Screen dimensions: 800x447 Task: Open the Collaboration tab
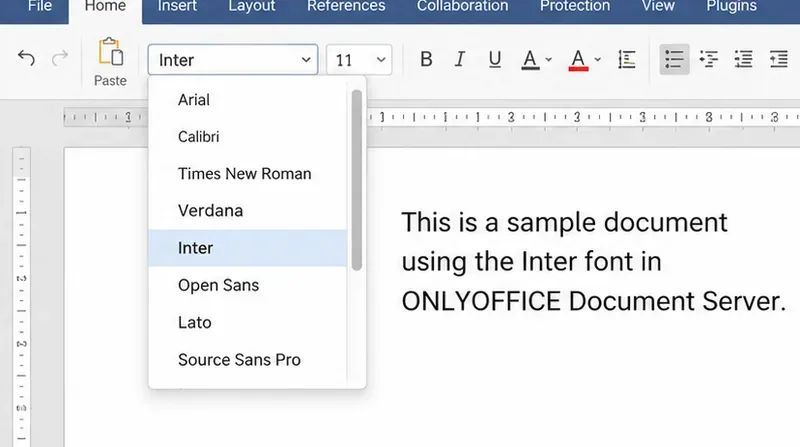tap(462, 8)
